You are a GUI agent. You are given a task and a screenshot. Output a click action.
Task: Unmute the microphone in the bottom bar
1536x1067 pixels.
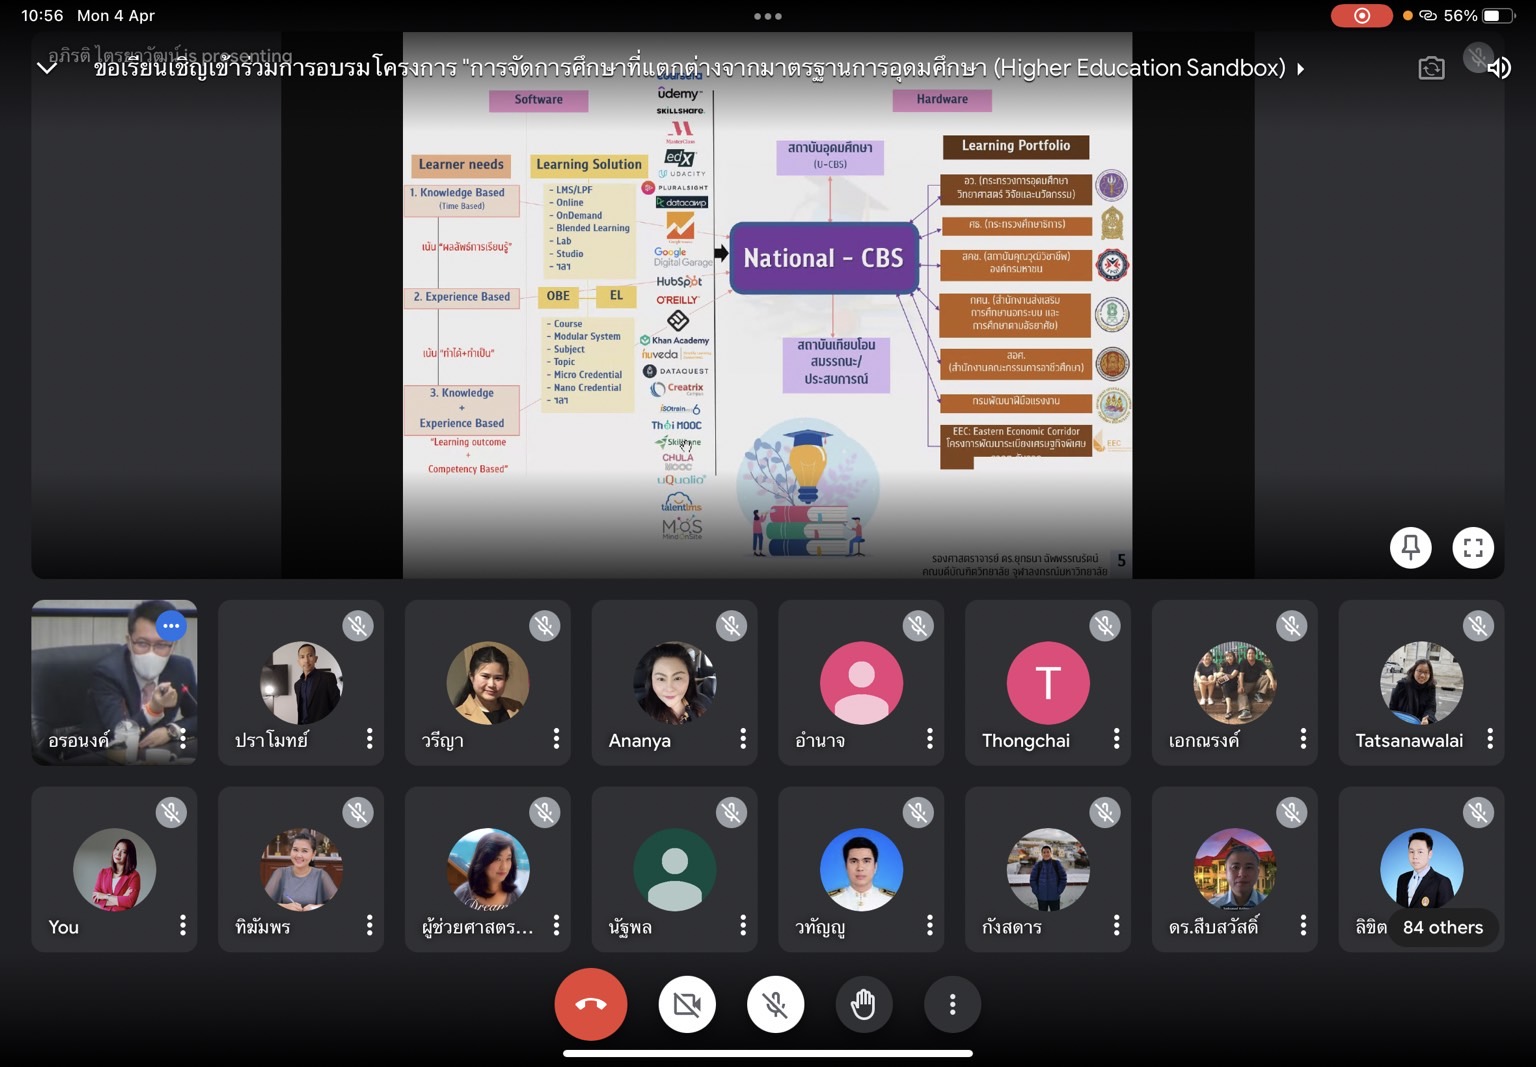tap(775, 1004)
